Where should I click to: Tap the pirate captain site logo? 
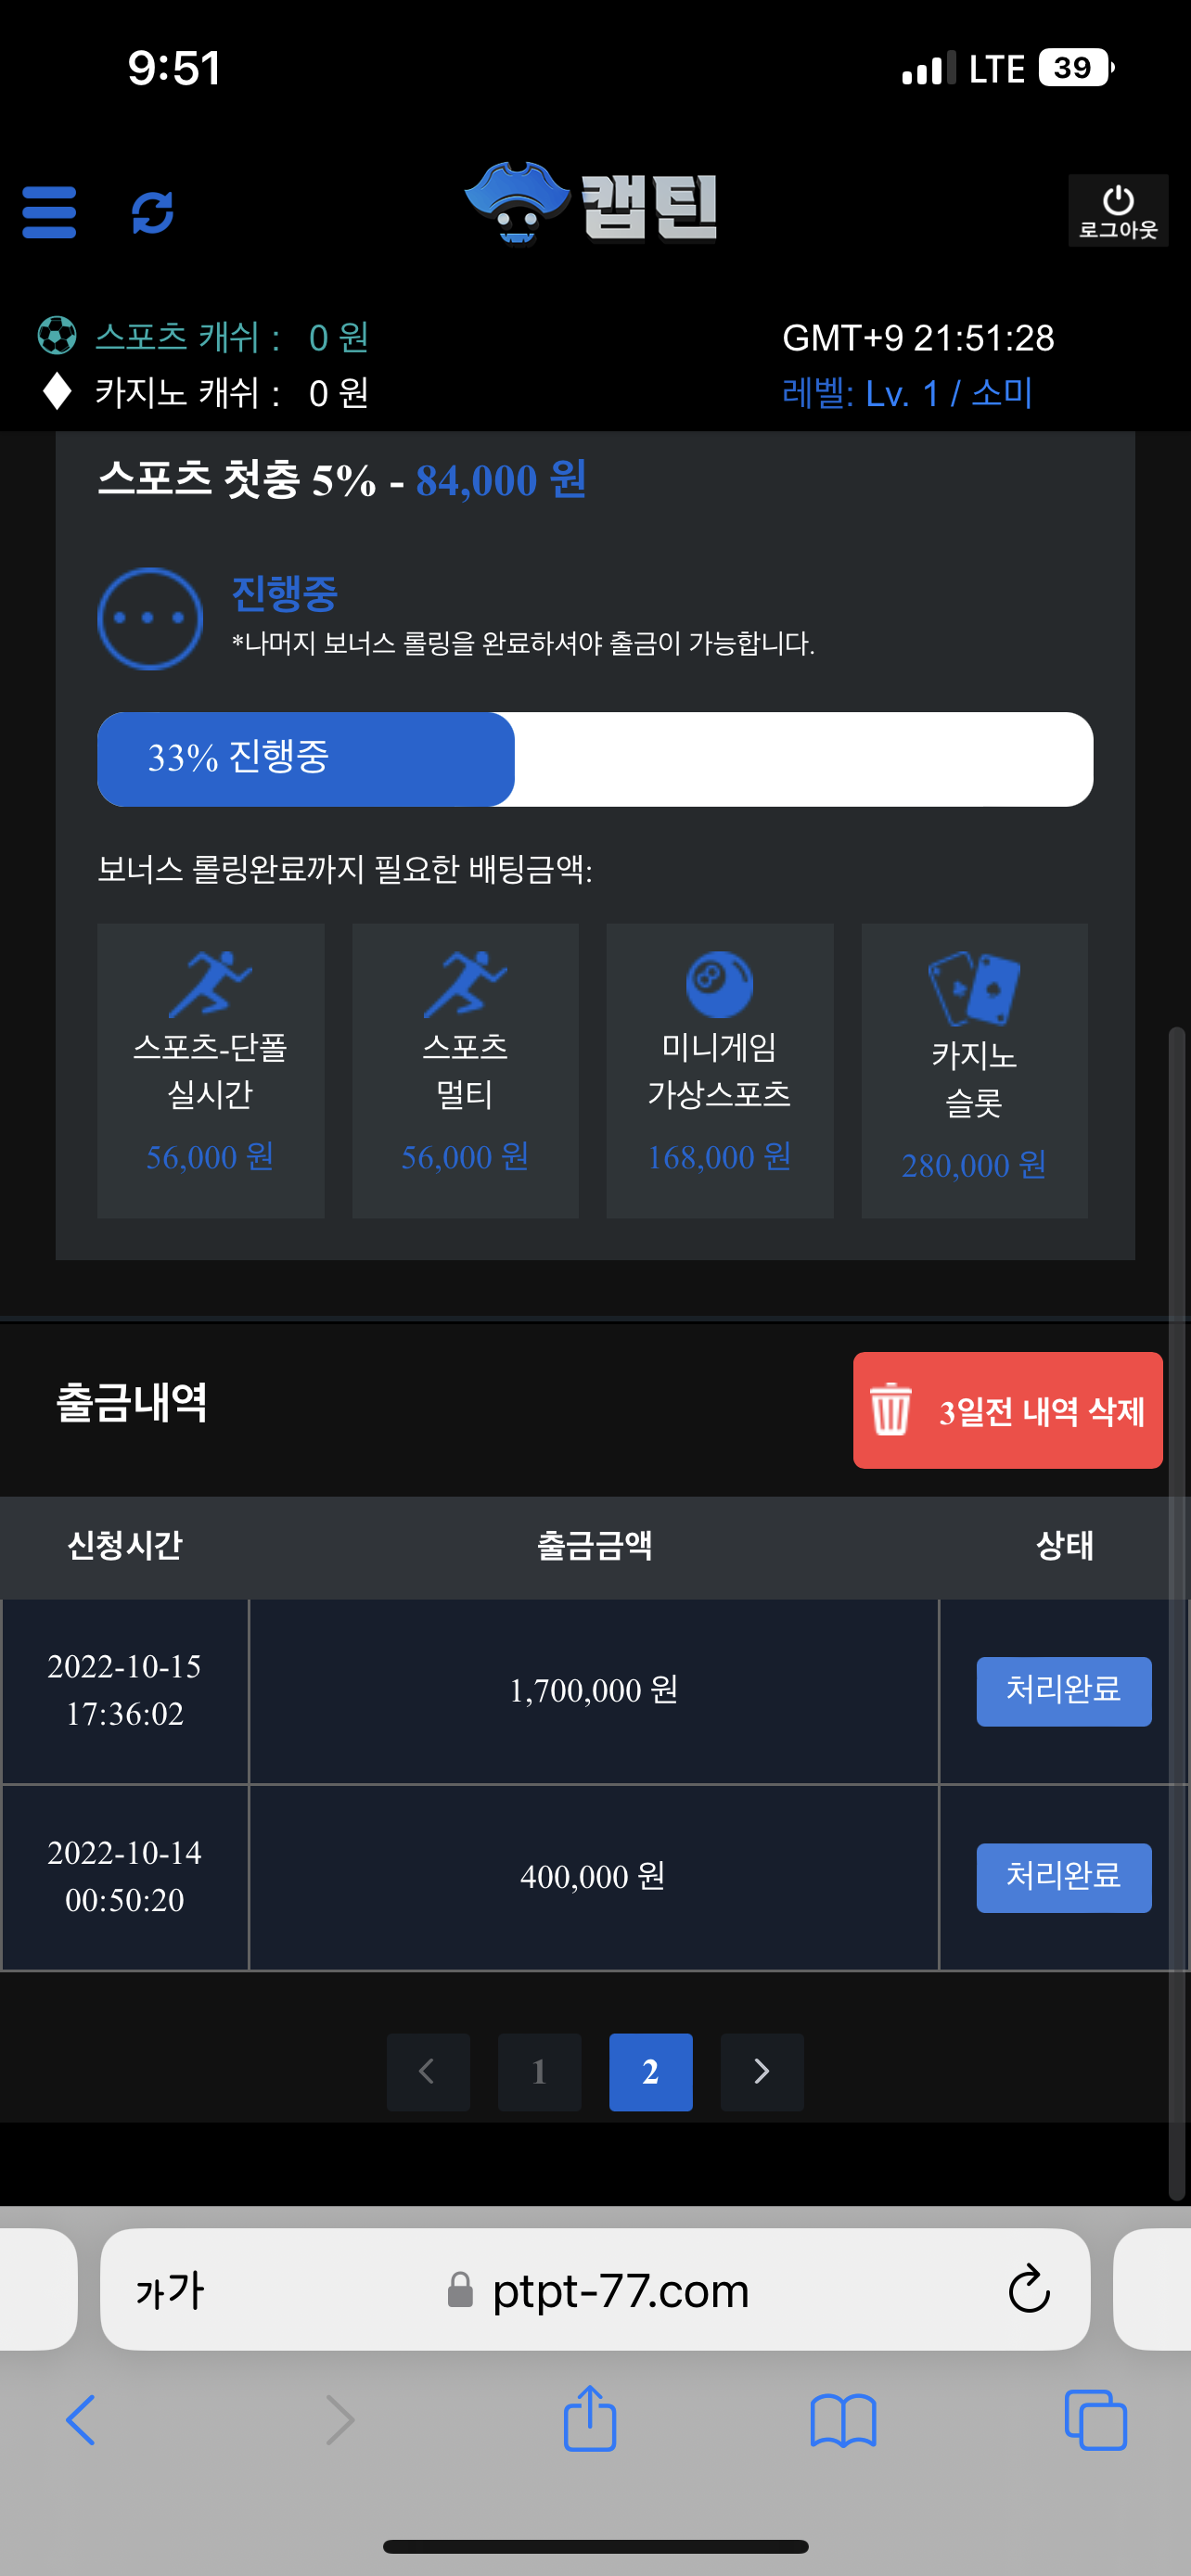(592, 206)
